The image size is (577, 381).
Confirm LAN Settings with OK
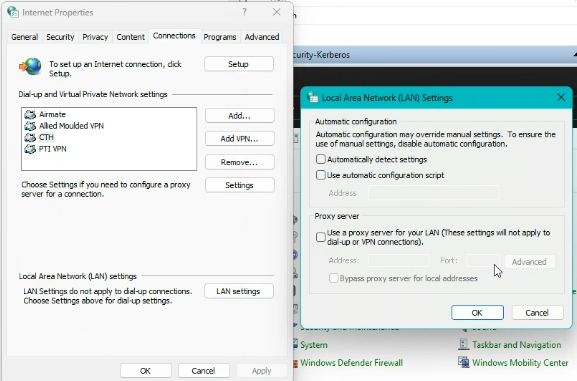click(477, 313)
